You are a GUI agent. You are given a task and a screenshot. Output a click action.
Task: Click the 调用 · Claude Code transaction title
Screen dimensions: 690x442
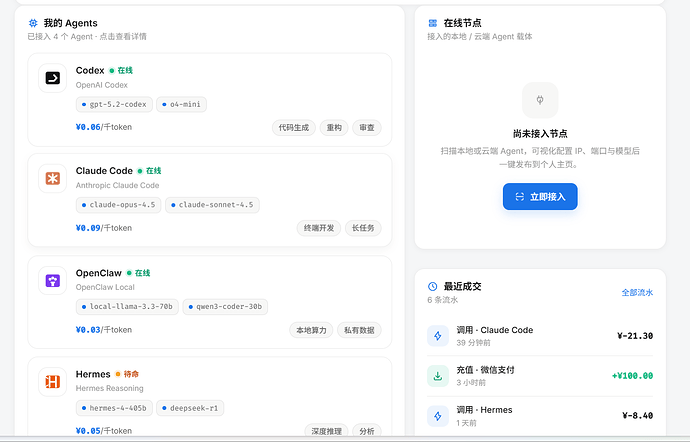click(495, 330)
